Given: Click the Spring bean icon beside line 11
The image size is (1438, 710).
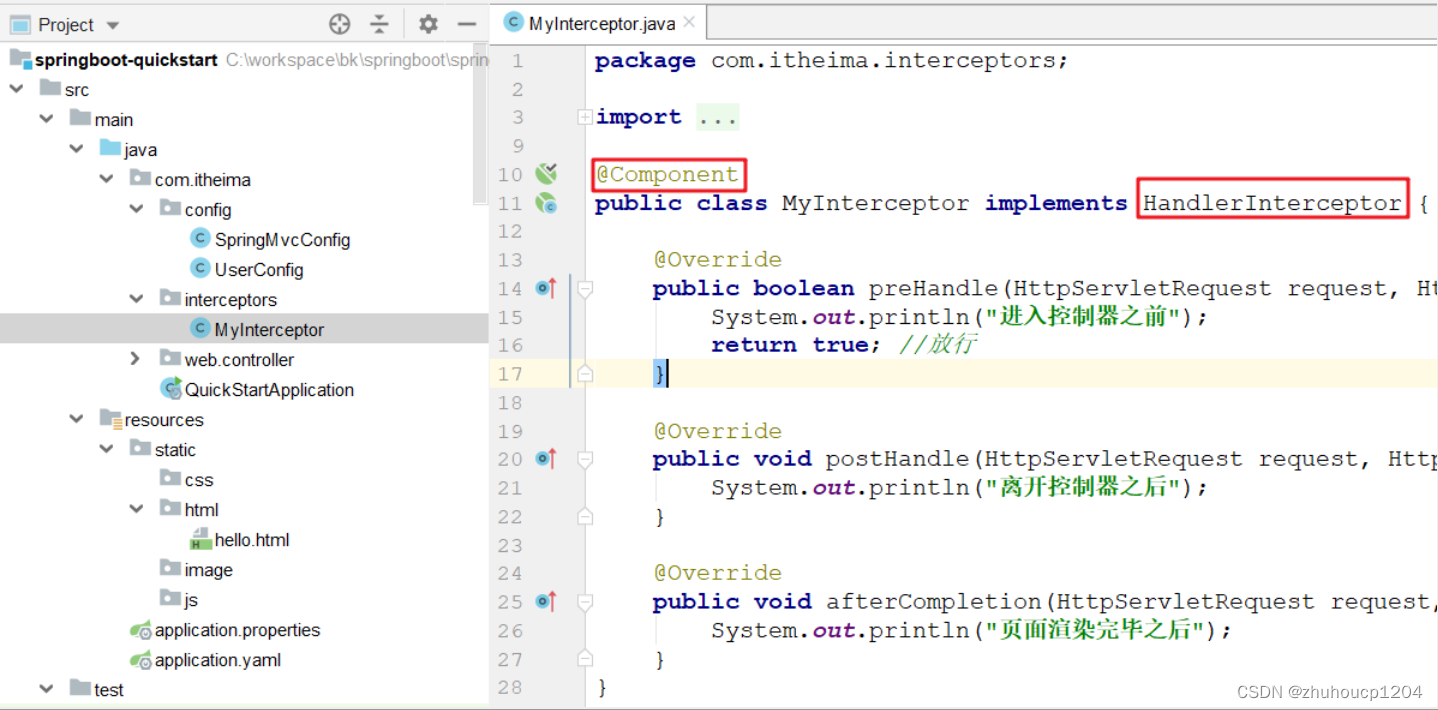Looking at the screenshot, I should pyautogui.click(x=546, y=202).
